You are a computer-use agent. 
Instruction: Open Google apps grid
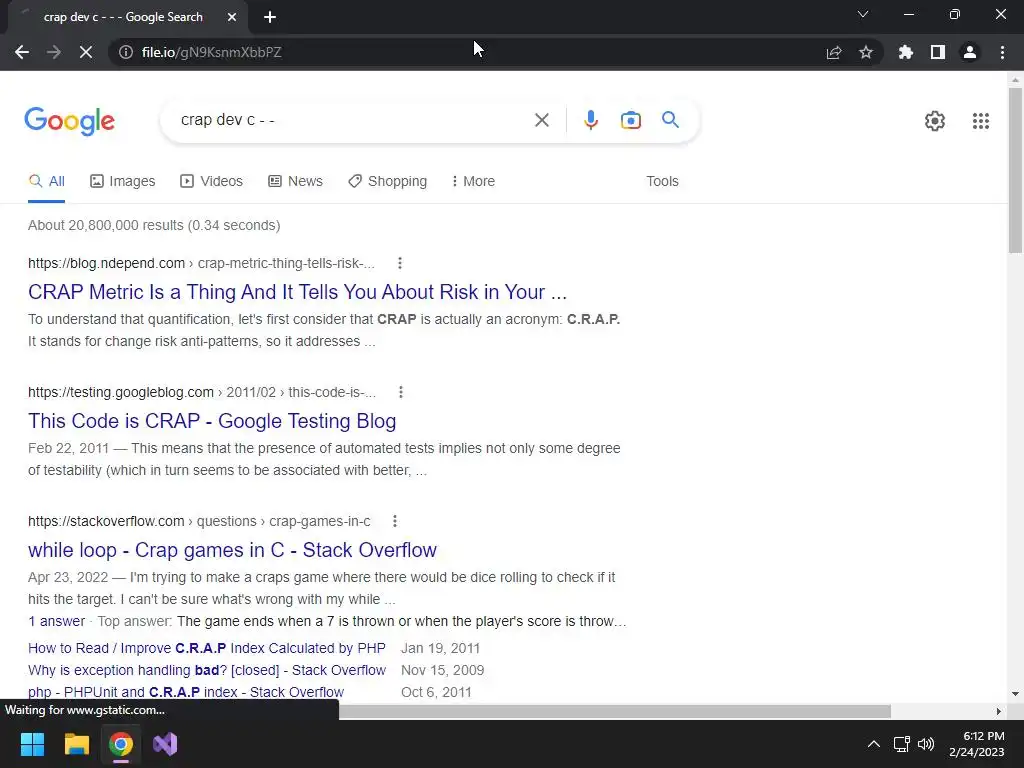click(981, 121)
